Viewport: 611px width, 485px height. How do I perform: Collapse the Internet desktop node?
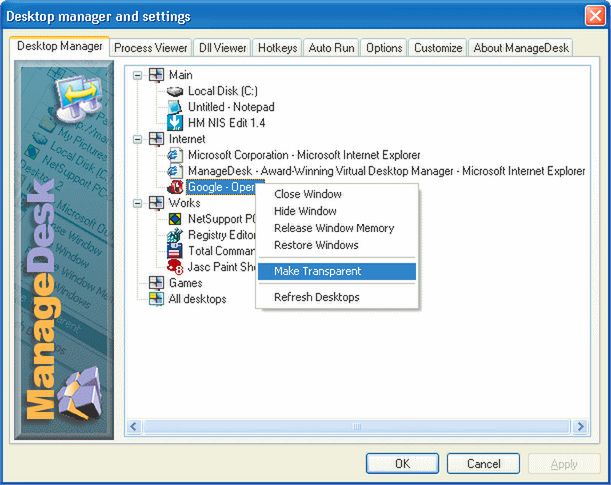click(x=138, y=139)
